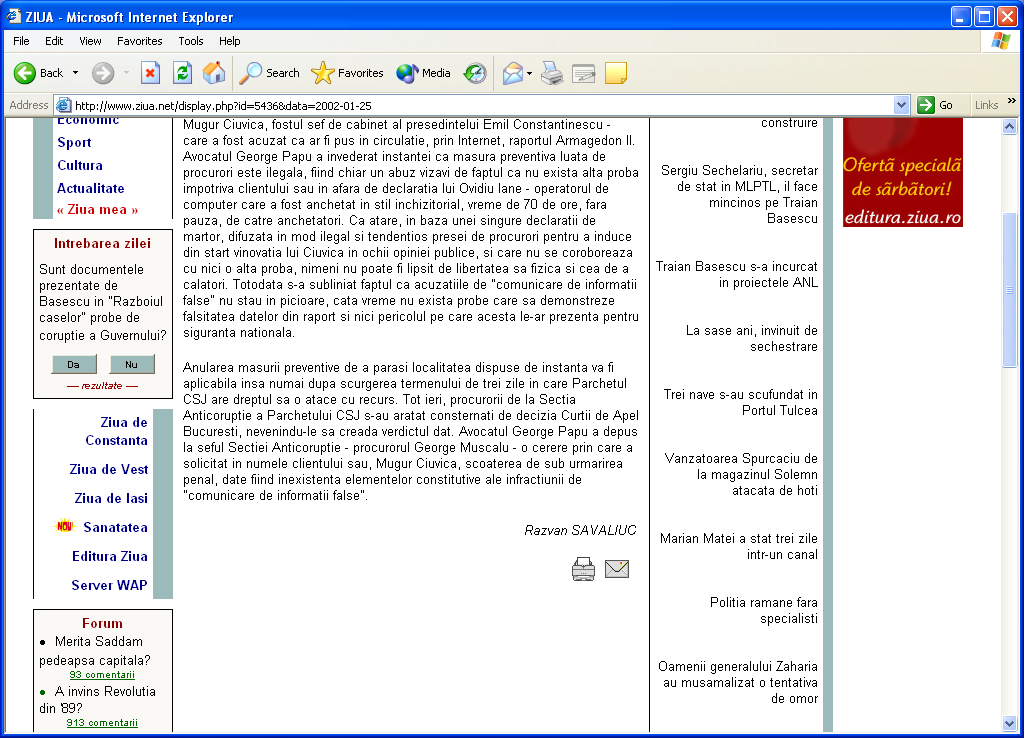Click the vertical scrollbar down arrow
This screenshot has width=1028, height=738.
point(1010,724)
